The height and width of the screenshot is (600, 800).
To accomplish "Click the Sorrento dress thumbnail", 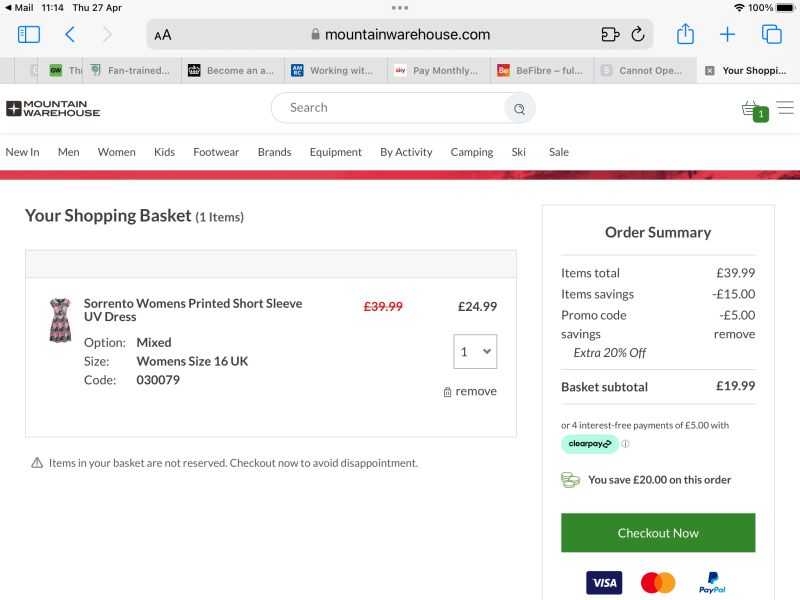I will coord(60,320).
